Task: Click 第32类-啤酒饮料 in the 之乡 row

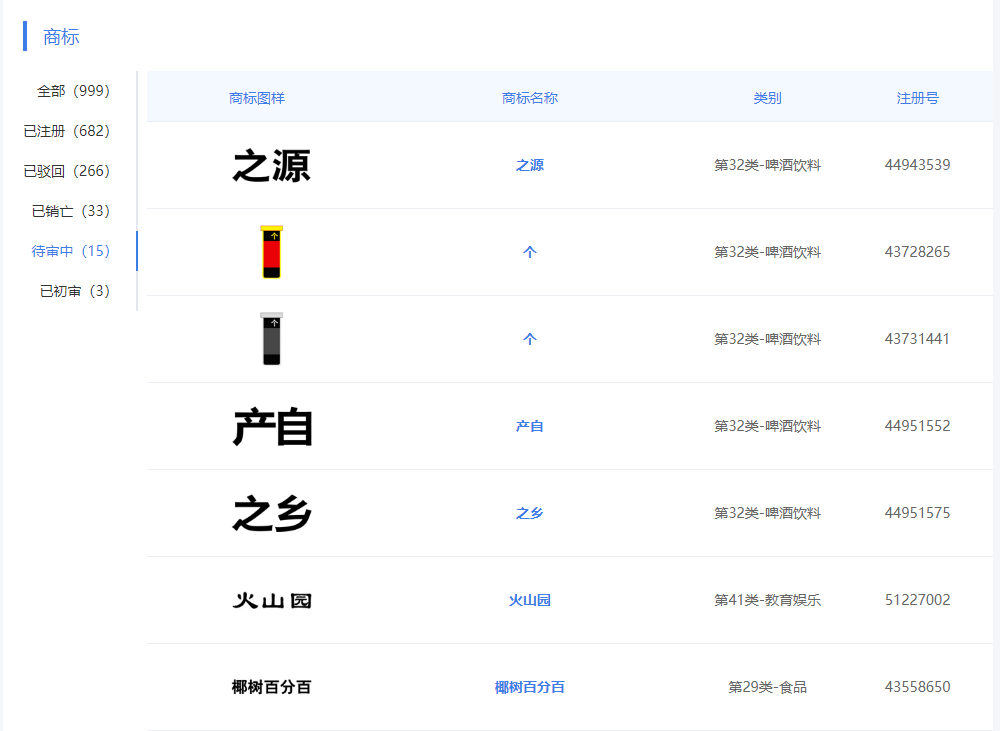Action: click(x=767, y=513)
